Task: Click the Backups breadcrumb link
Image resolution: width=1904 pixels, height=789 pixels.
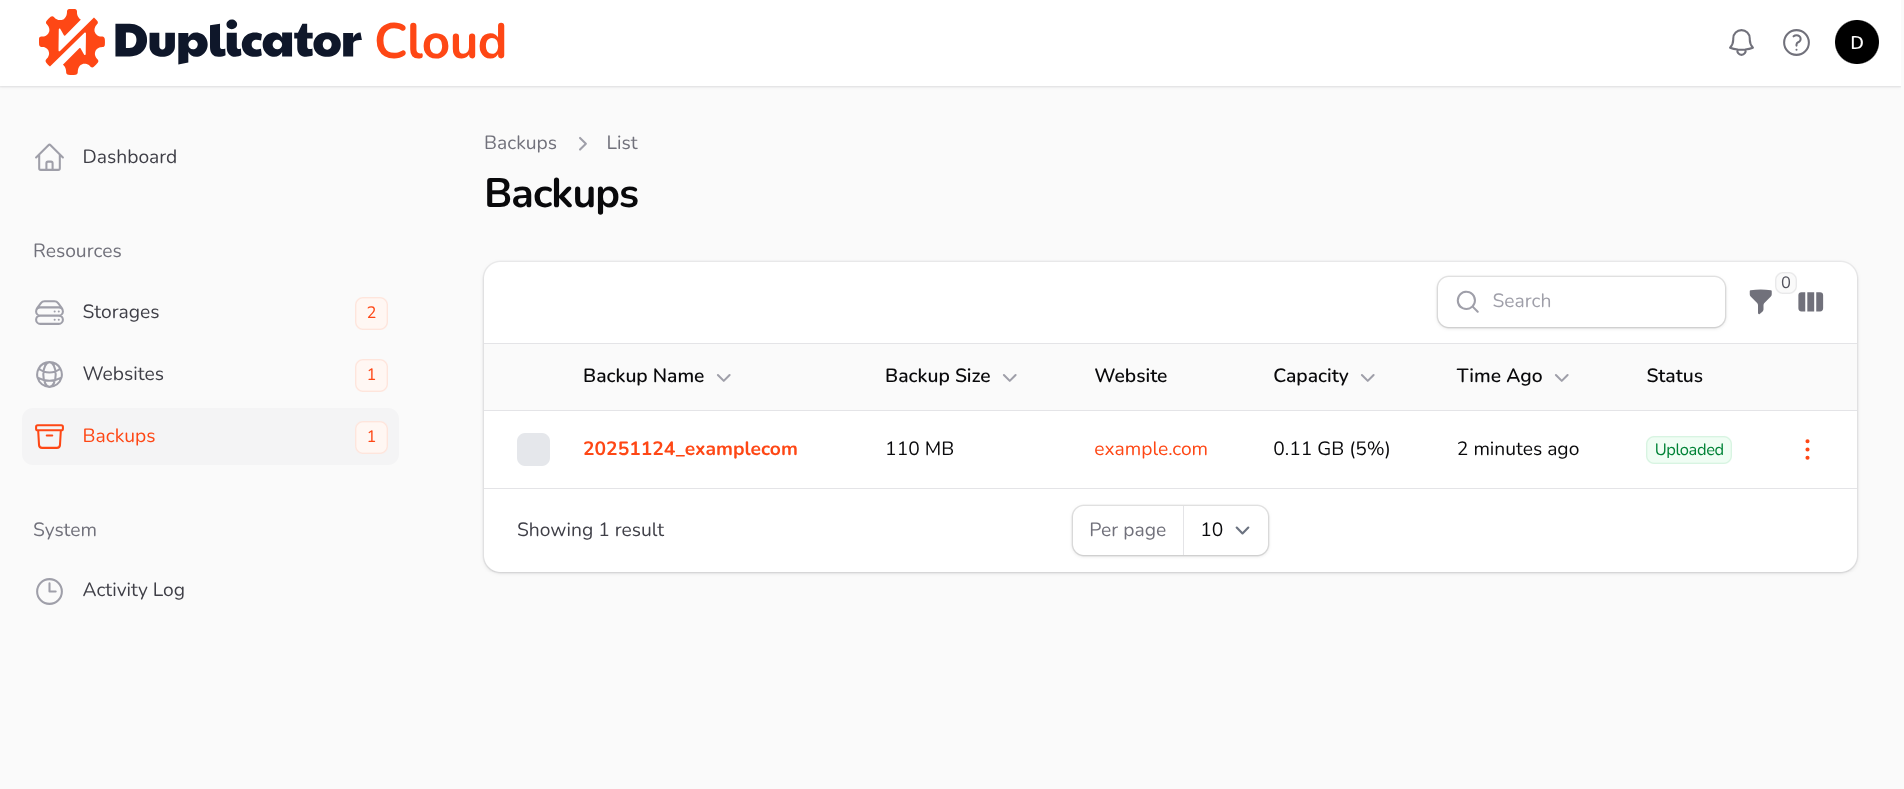Action: (x=520, y=143)
